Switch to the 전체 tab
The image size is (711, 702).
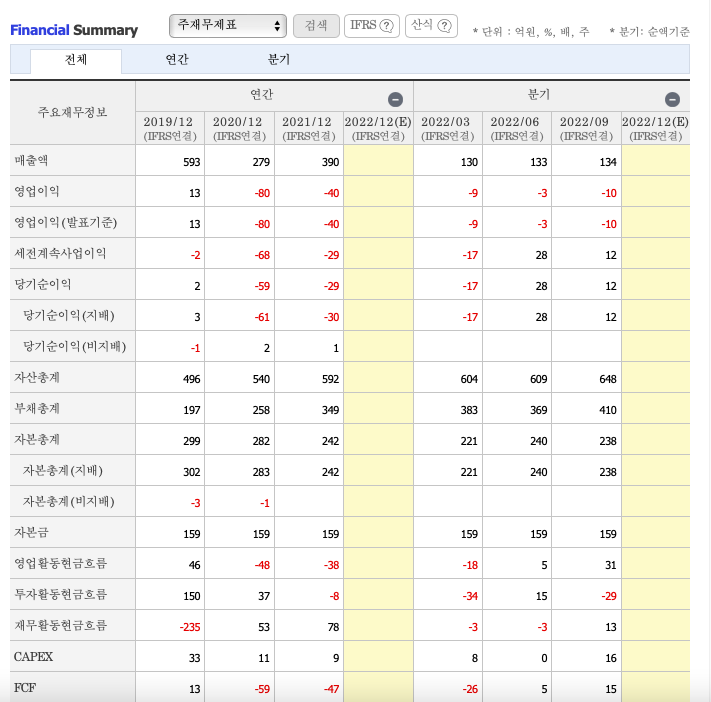[x=76, y=60]
